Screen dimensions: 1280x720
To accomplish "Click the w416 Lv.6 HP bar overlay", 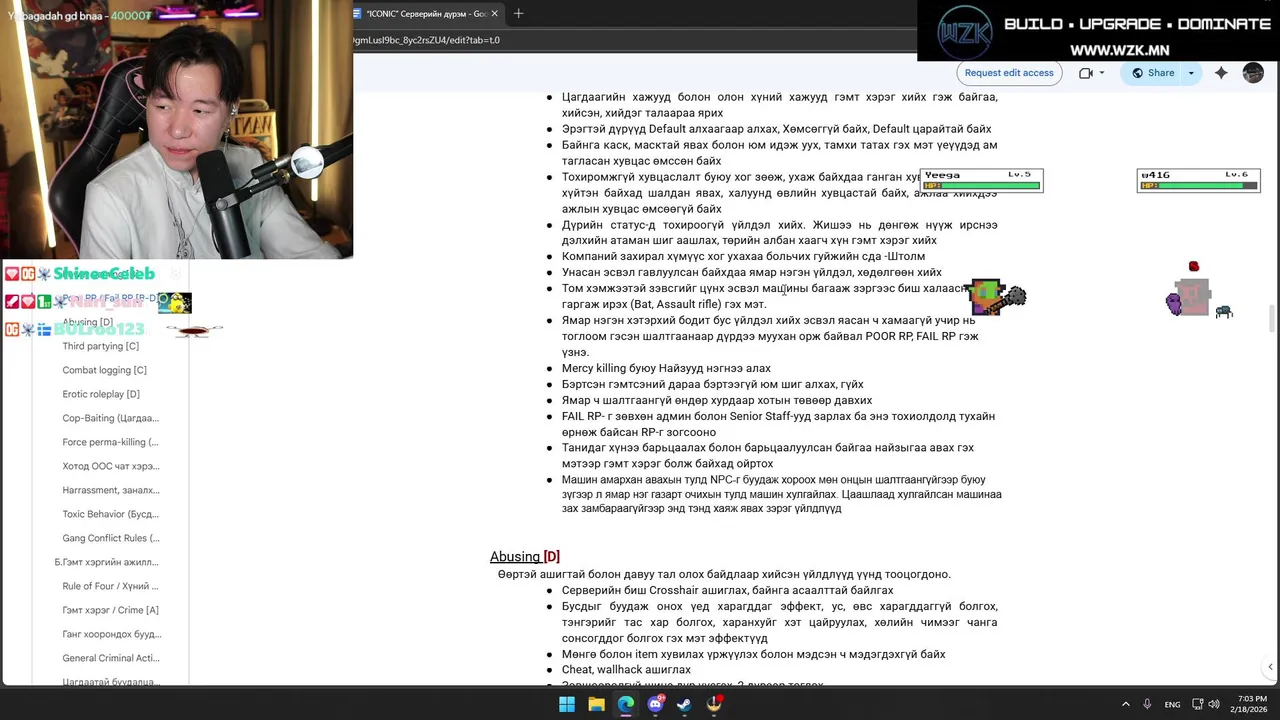I will pos(1198,180).
